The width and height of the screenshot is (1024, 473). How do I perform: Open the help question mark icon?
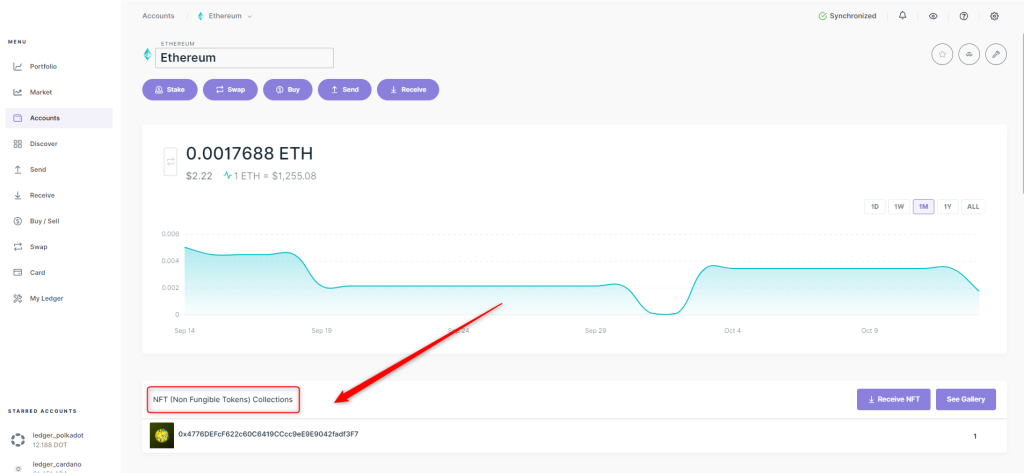point(963,16)
